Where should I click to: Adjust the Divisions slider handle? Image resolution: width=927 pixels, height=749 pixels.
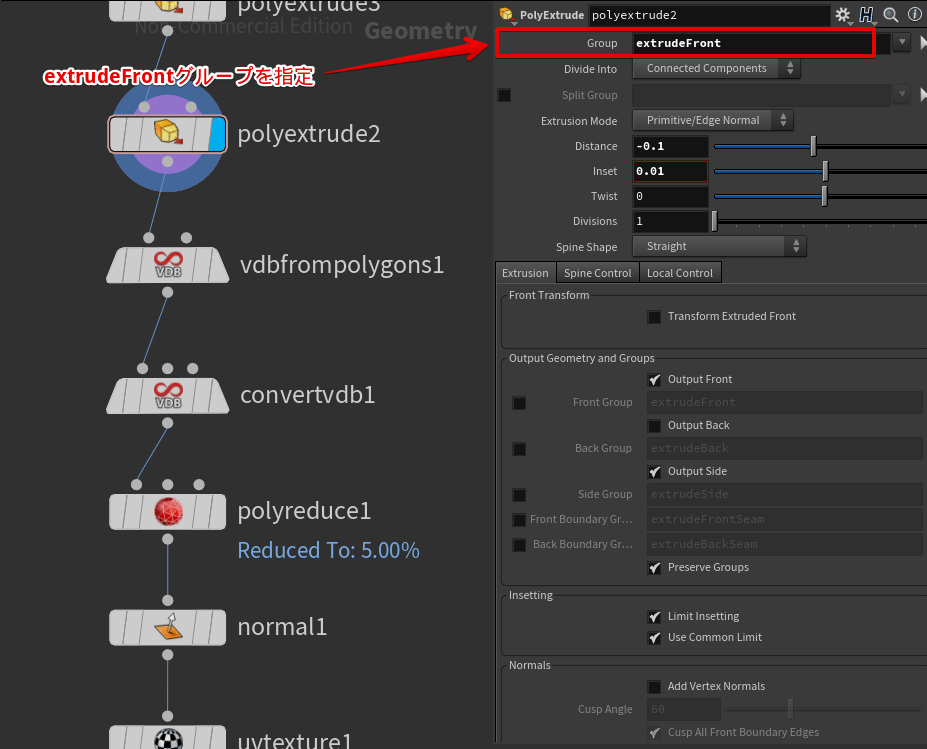click(715, 221)
